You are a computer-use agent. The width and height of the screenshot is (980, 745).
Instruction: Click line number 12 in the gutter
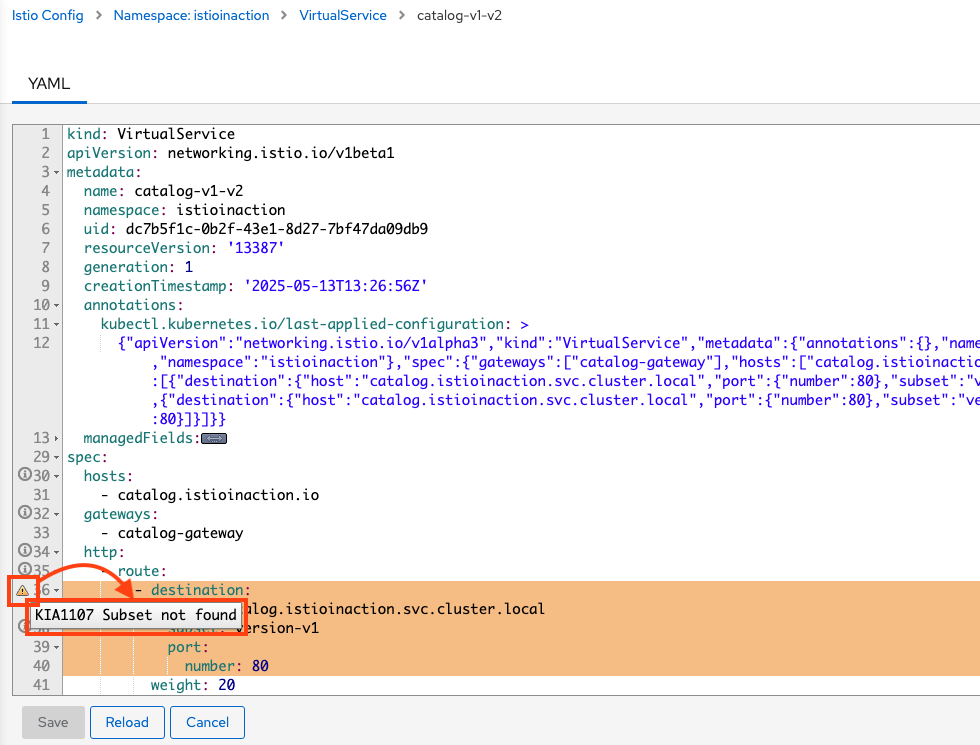click(x=41, y=343)
